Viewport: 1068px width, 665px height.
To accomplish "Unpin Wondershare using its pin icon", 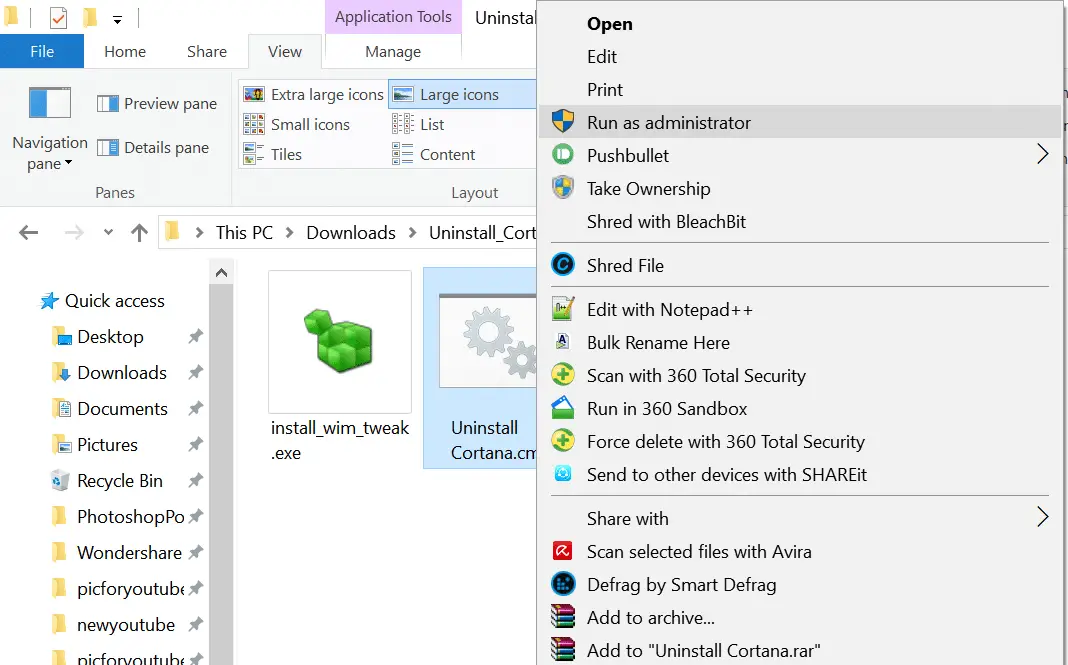I will tap(195, 552).
